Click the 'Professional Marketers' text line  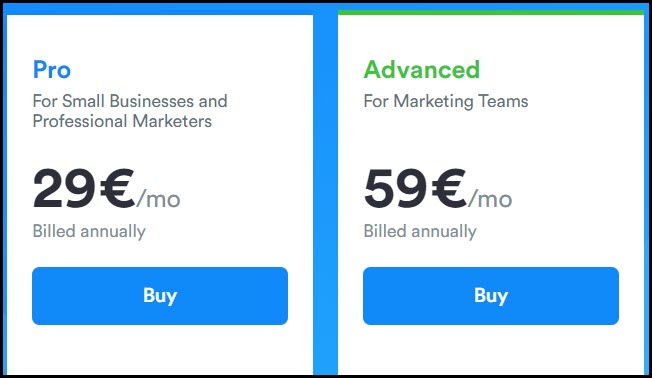(122, 121)
